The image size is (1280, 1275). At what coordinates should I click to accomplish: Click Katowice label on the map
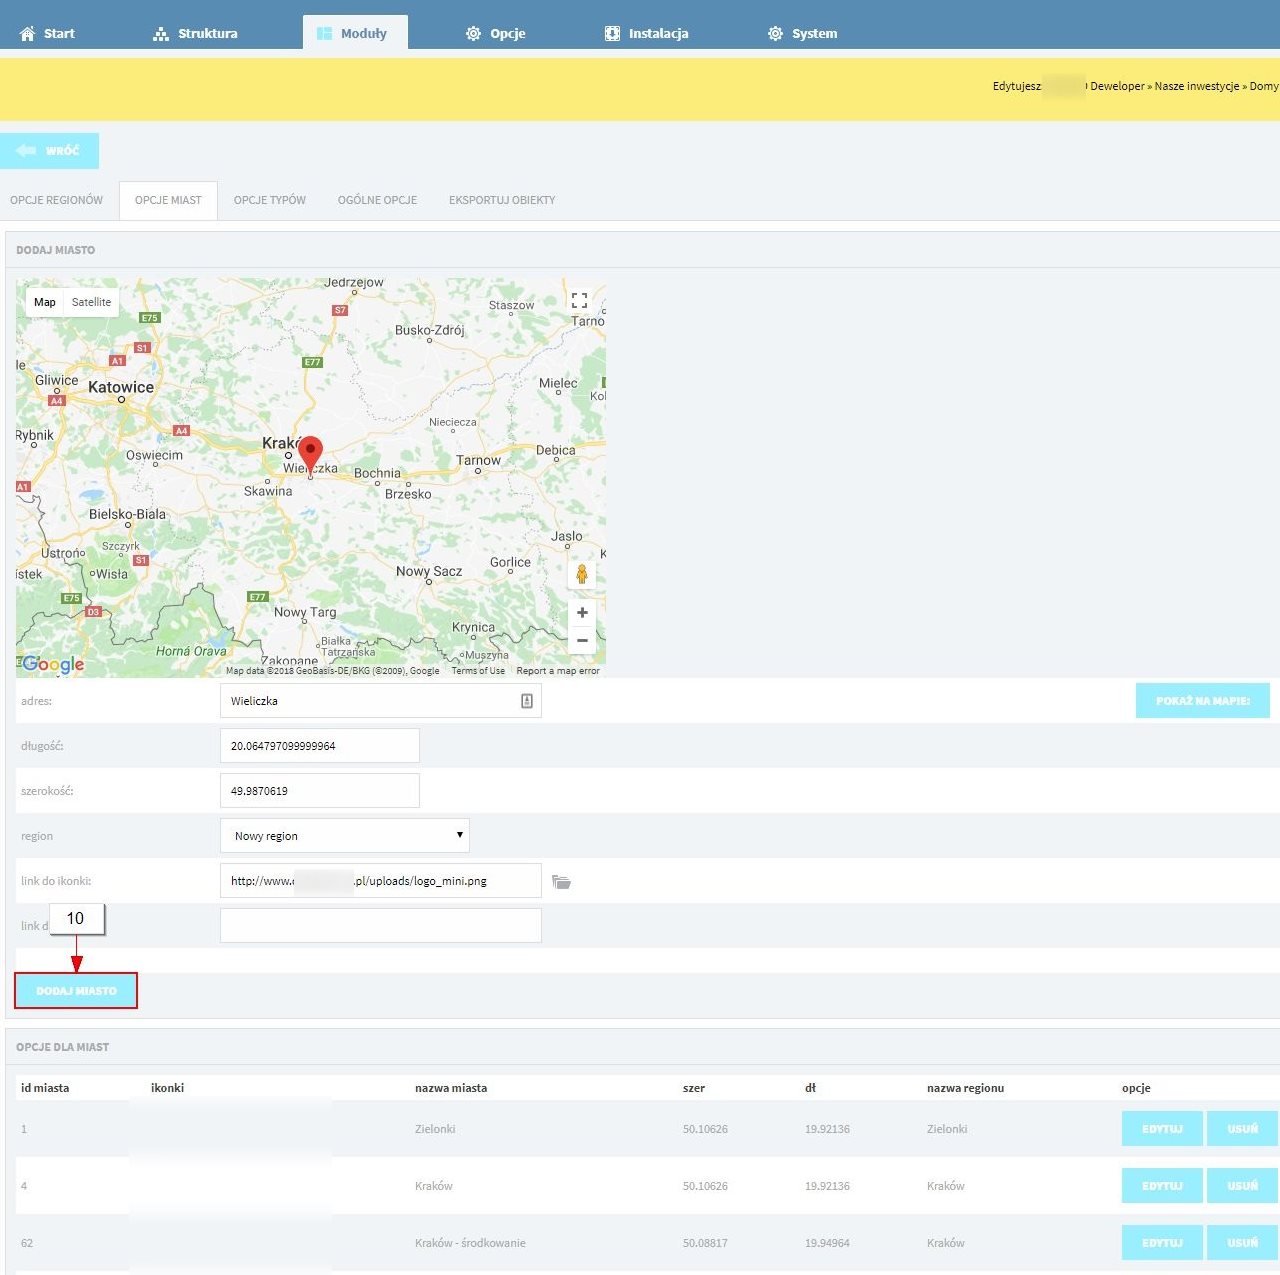[121, 387]
